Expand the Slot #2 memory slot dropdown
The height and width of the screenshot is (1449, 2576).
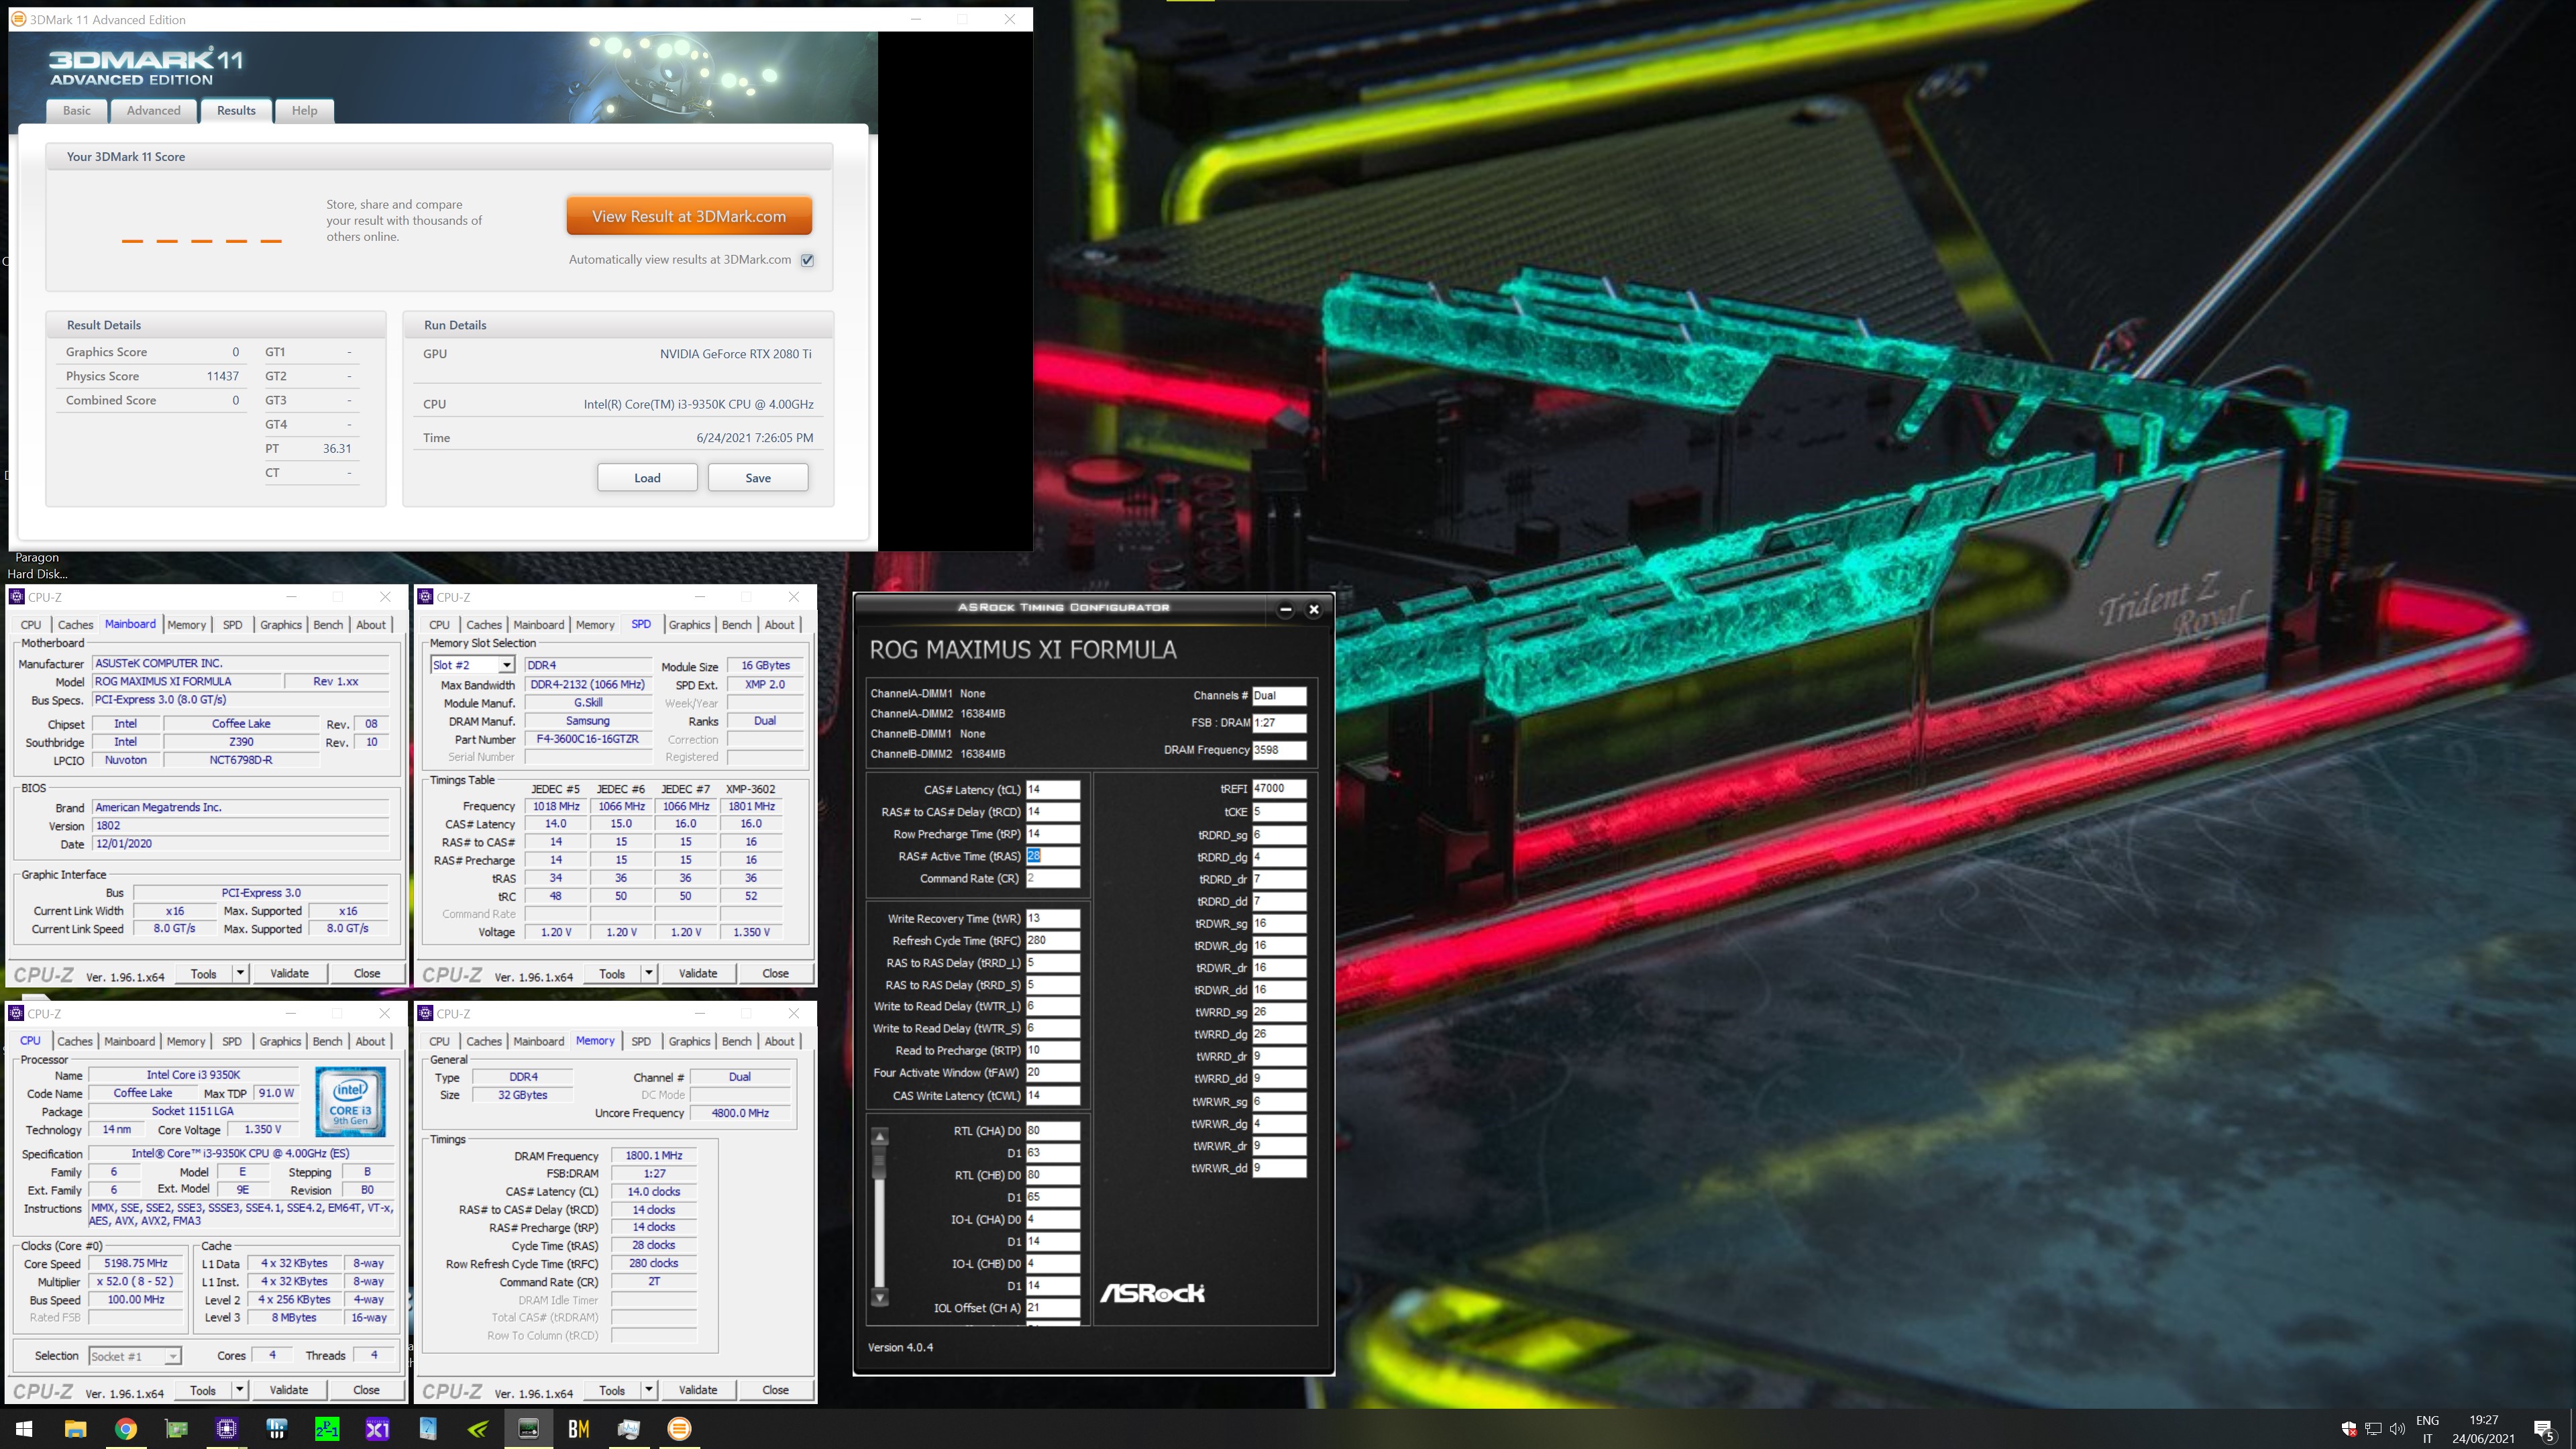coord(507,665)
